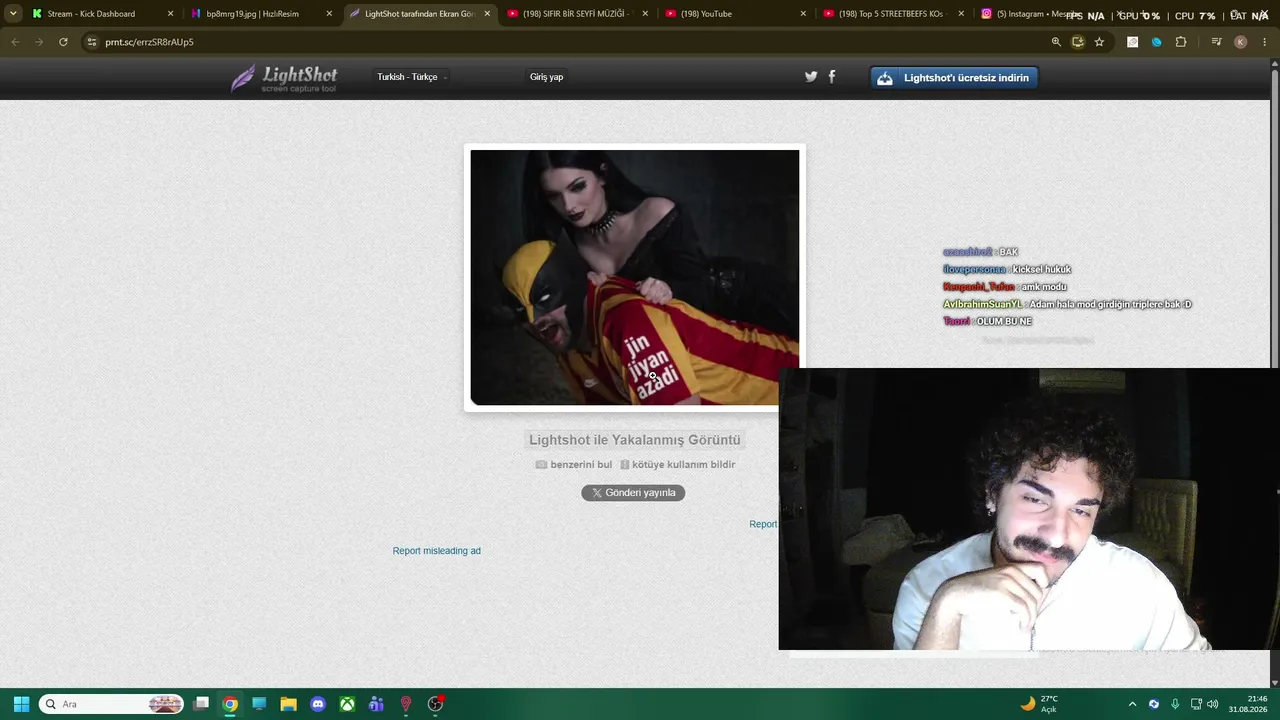Open Chrome's three-dot menu
Screen dimensions: 1280x720
[x=1266, y=42]
